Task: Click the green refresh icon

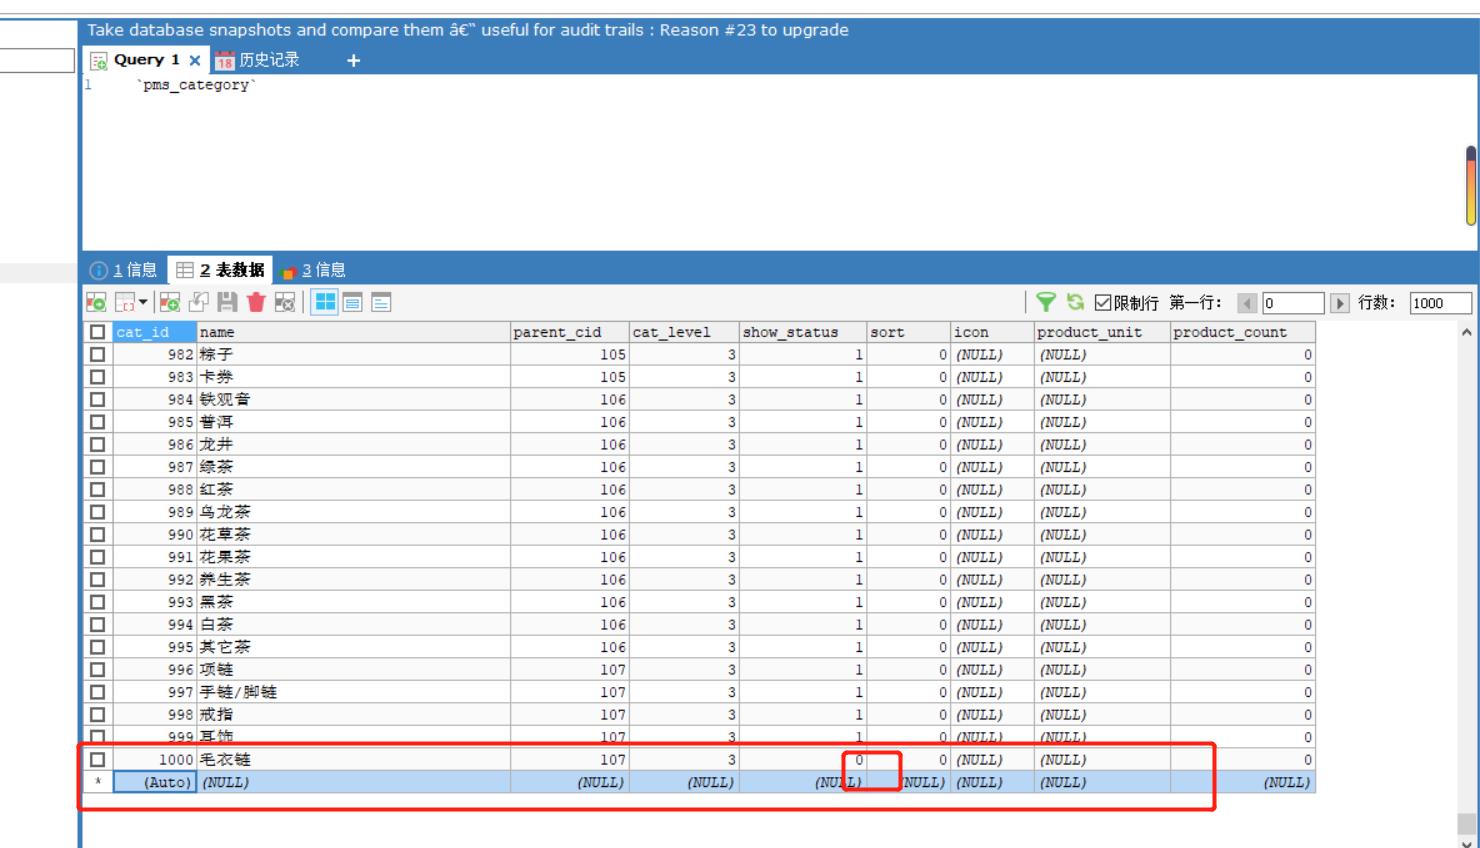Action: coord(1075,302)
